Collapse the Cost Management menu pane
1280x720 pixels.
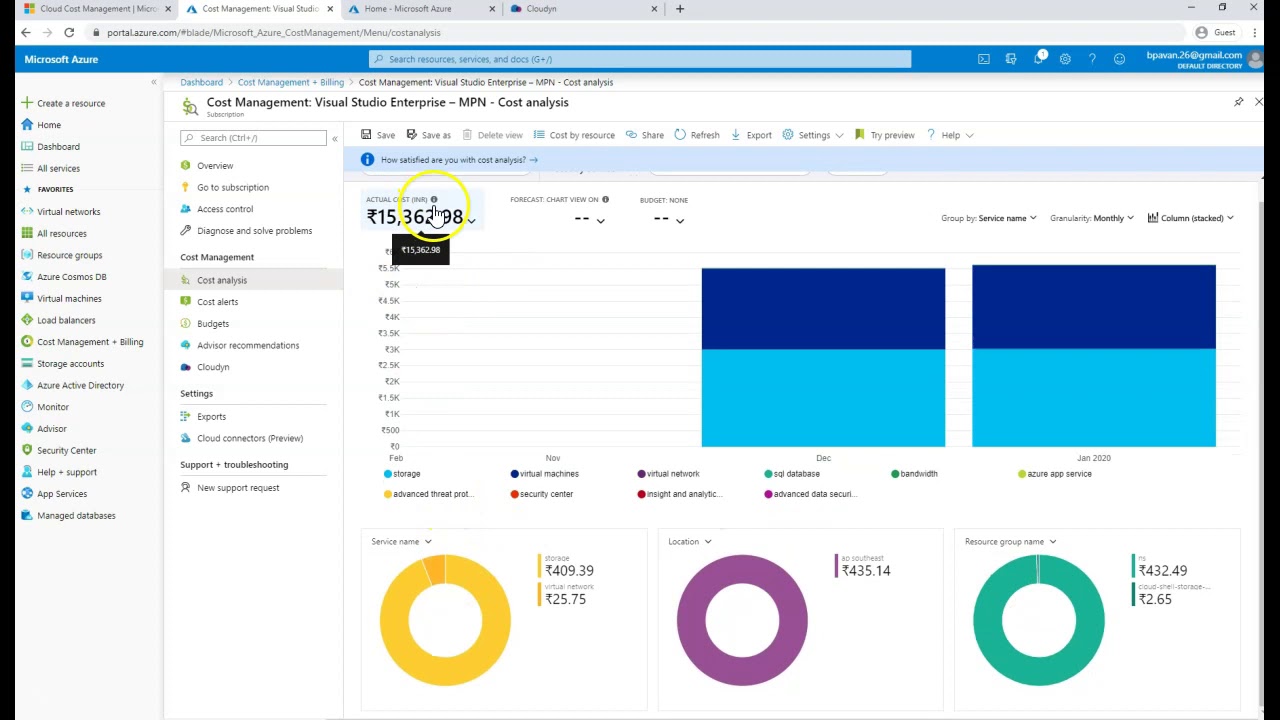pos(334,138)
